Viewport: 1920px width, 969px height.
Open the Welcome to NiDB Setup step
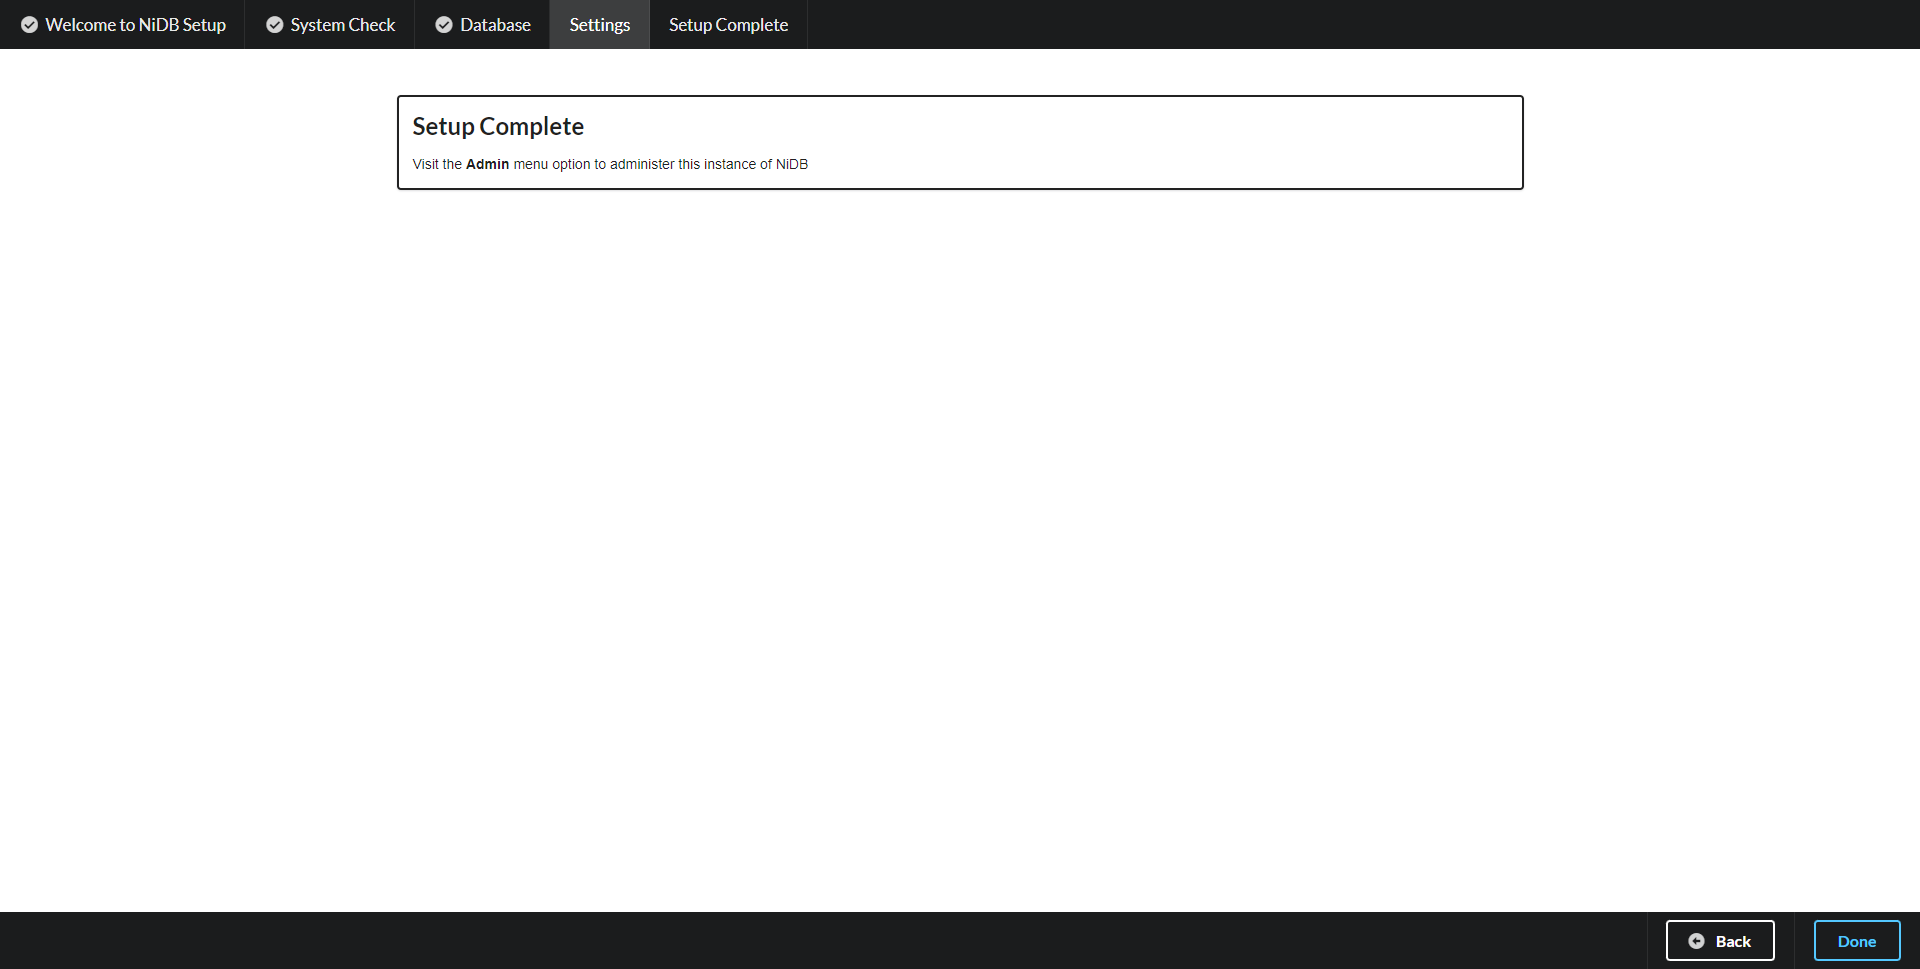(135, 25)
